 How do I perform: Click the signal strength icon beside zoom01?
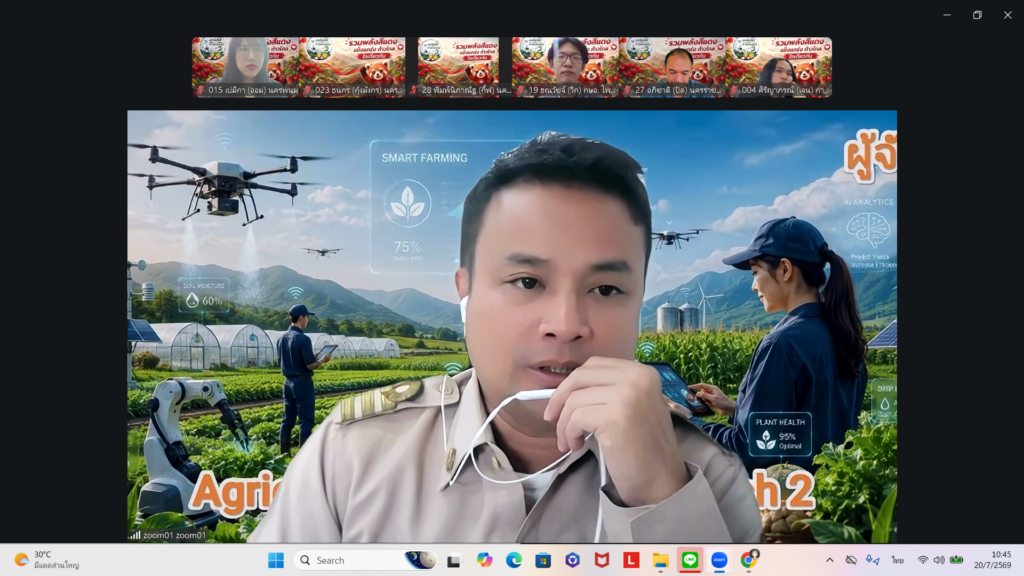(135, 535)
